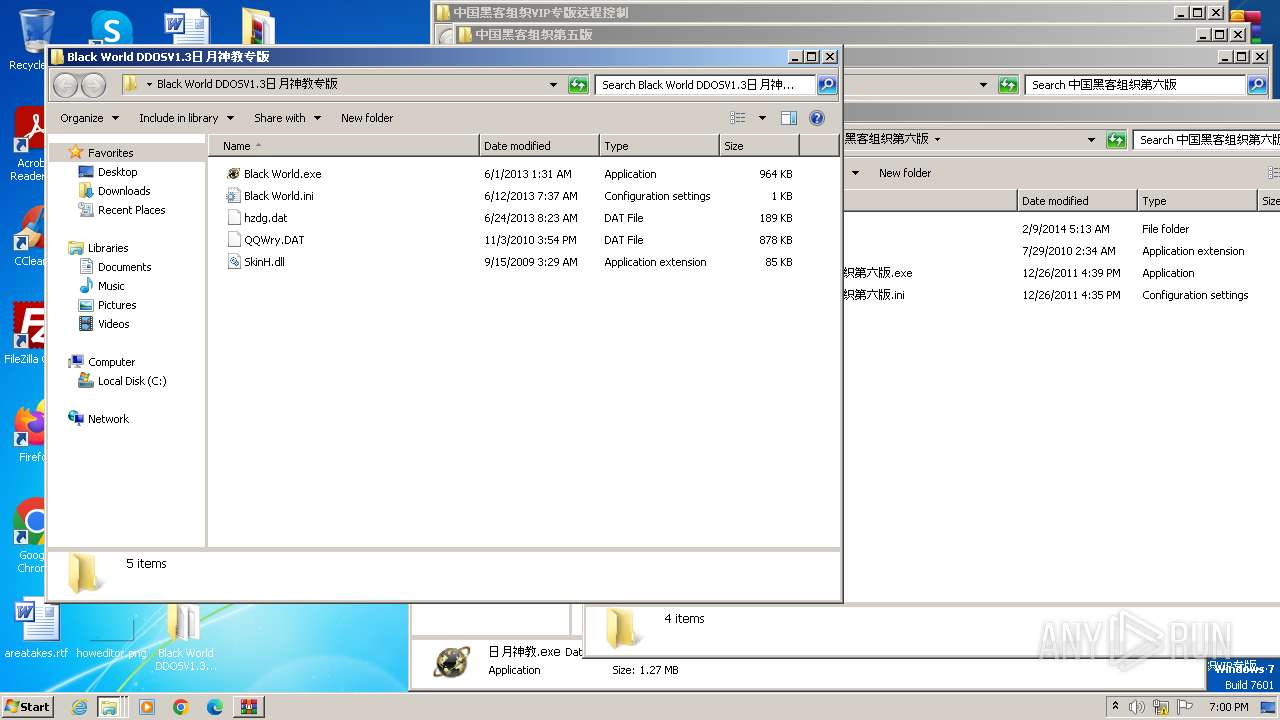
Task: Open Google Chrome from taskbar
Action: click(180, 707)
